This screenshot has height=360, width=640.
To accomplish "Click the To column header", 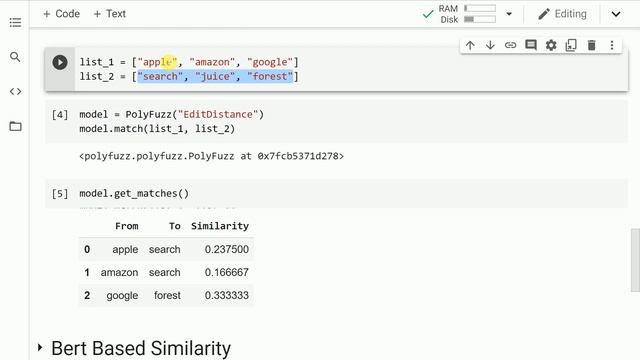I will 175,226.
